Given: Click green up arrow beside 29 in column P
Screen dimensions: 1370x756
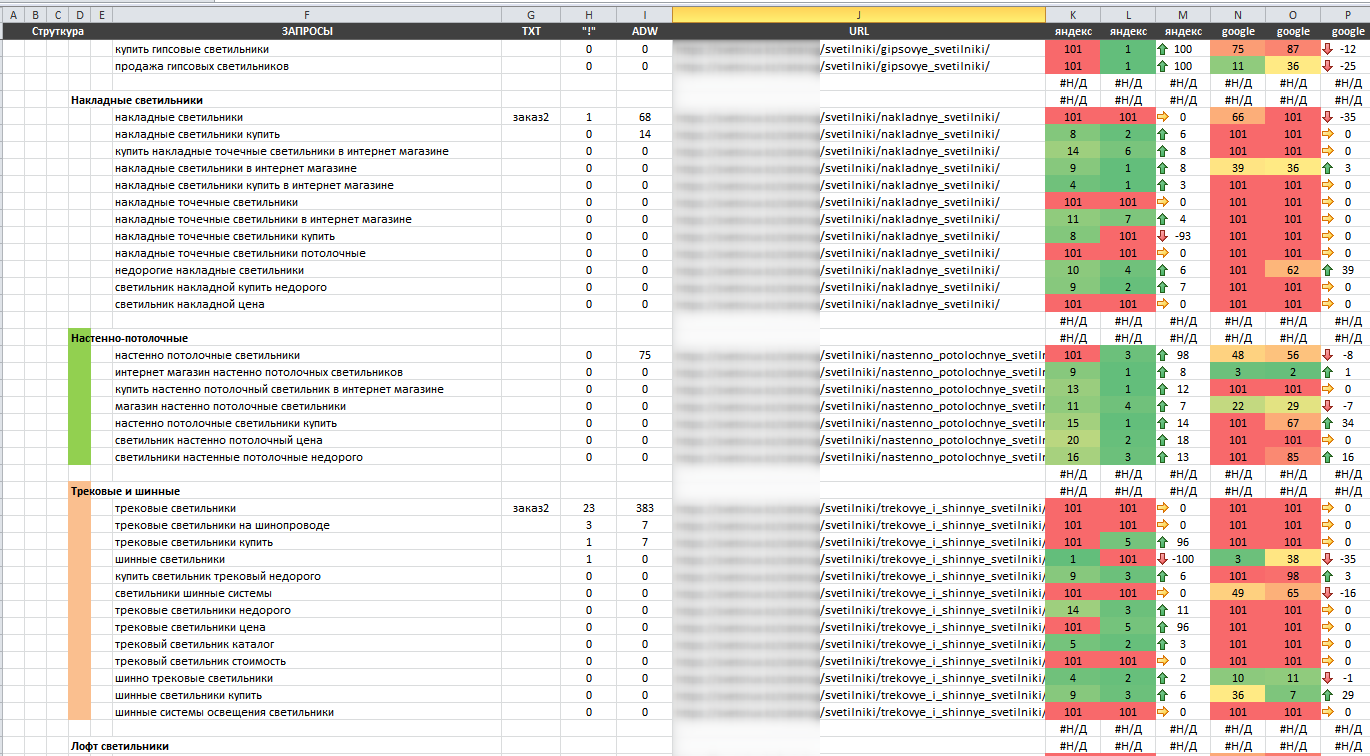Looking at the screenshot, I should pyautogui.click(x=1326, y=695).
